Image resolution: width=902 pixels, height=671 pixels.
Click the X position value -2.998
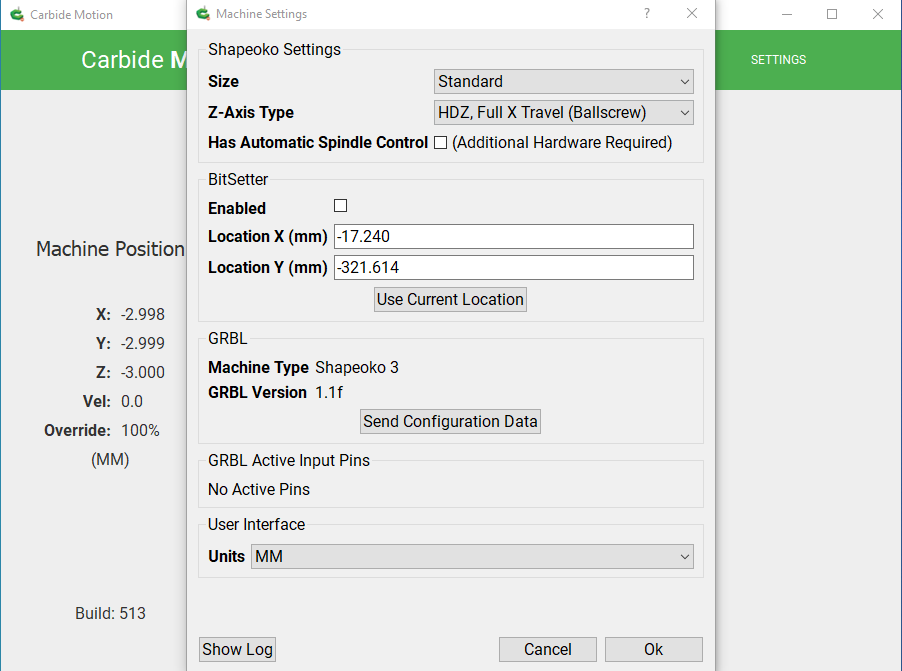143,314
